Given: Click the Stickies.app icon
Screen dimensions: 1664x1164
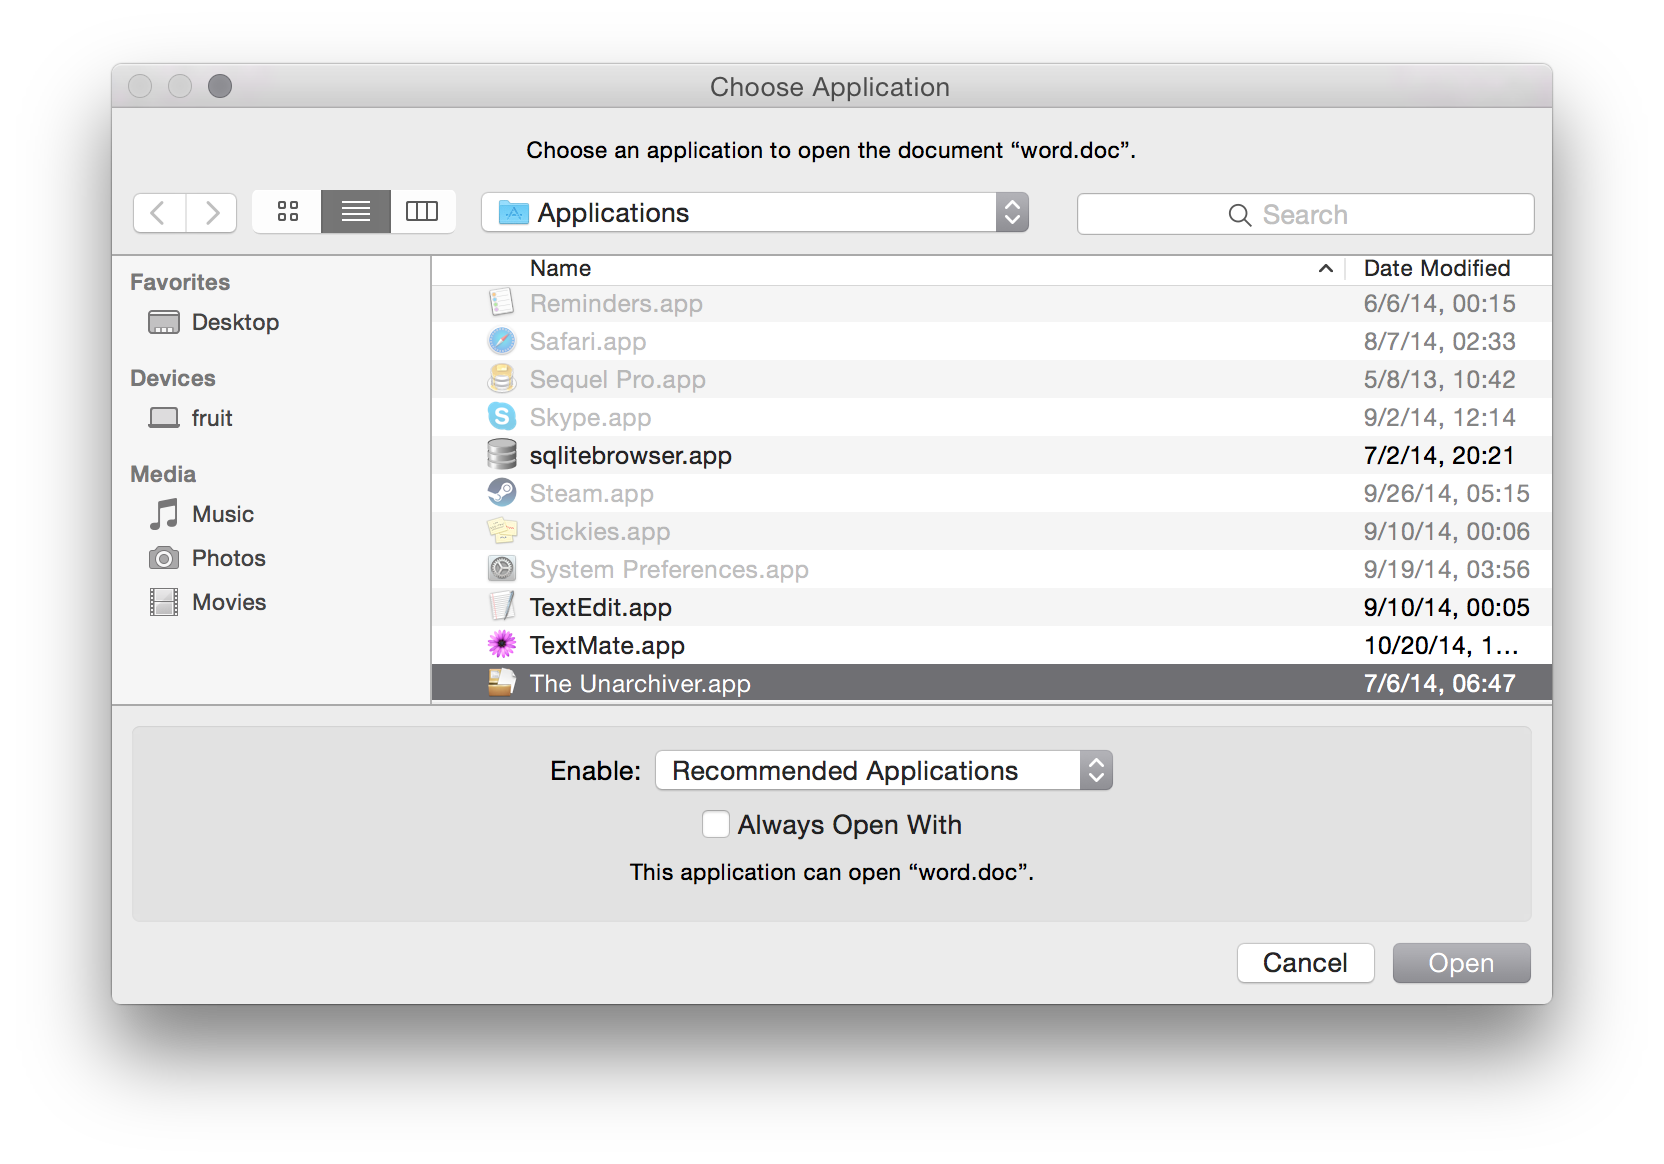Looking at the screenshot, I should (502, 531).
